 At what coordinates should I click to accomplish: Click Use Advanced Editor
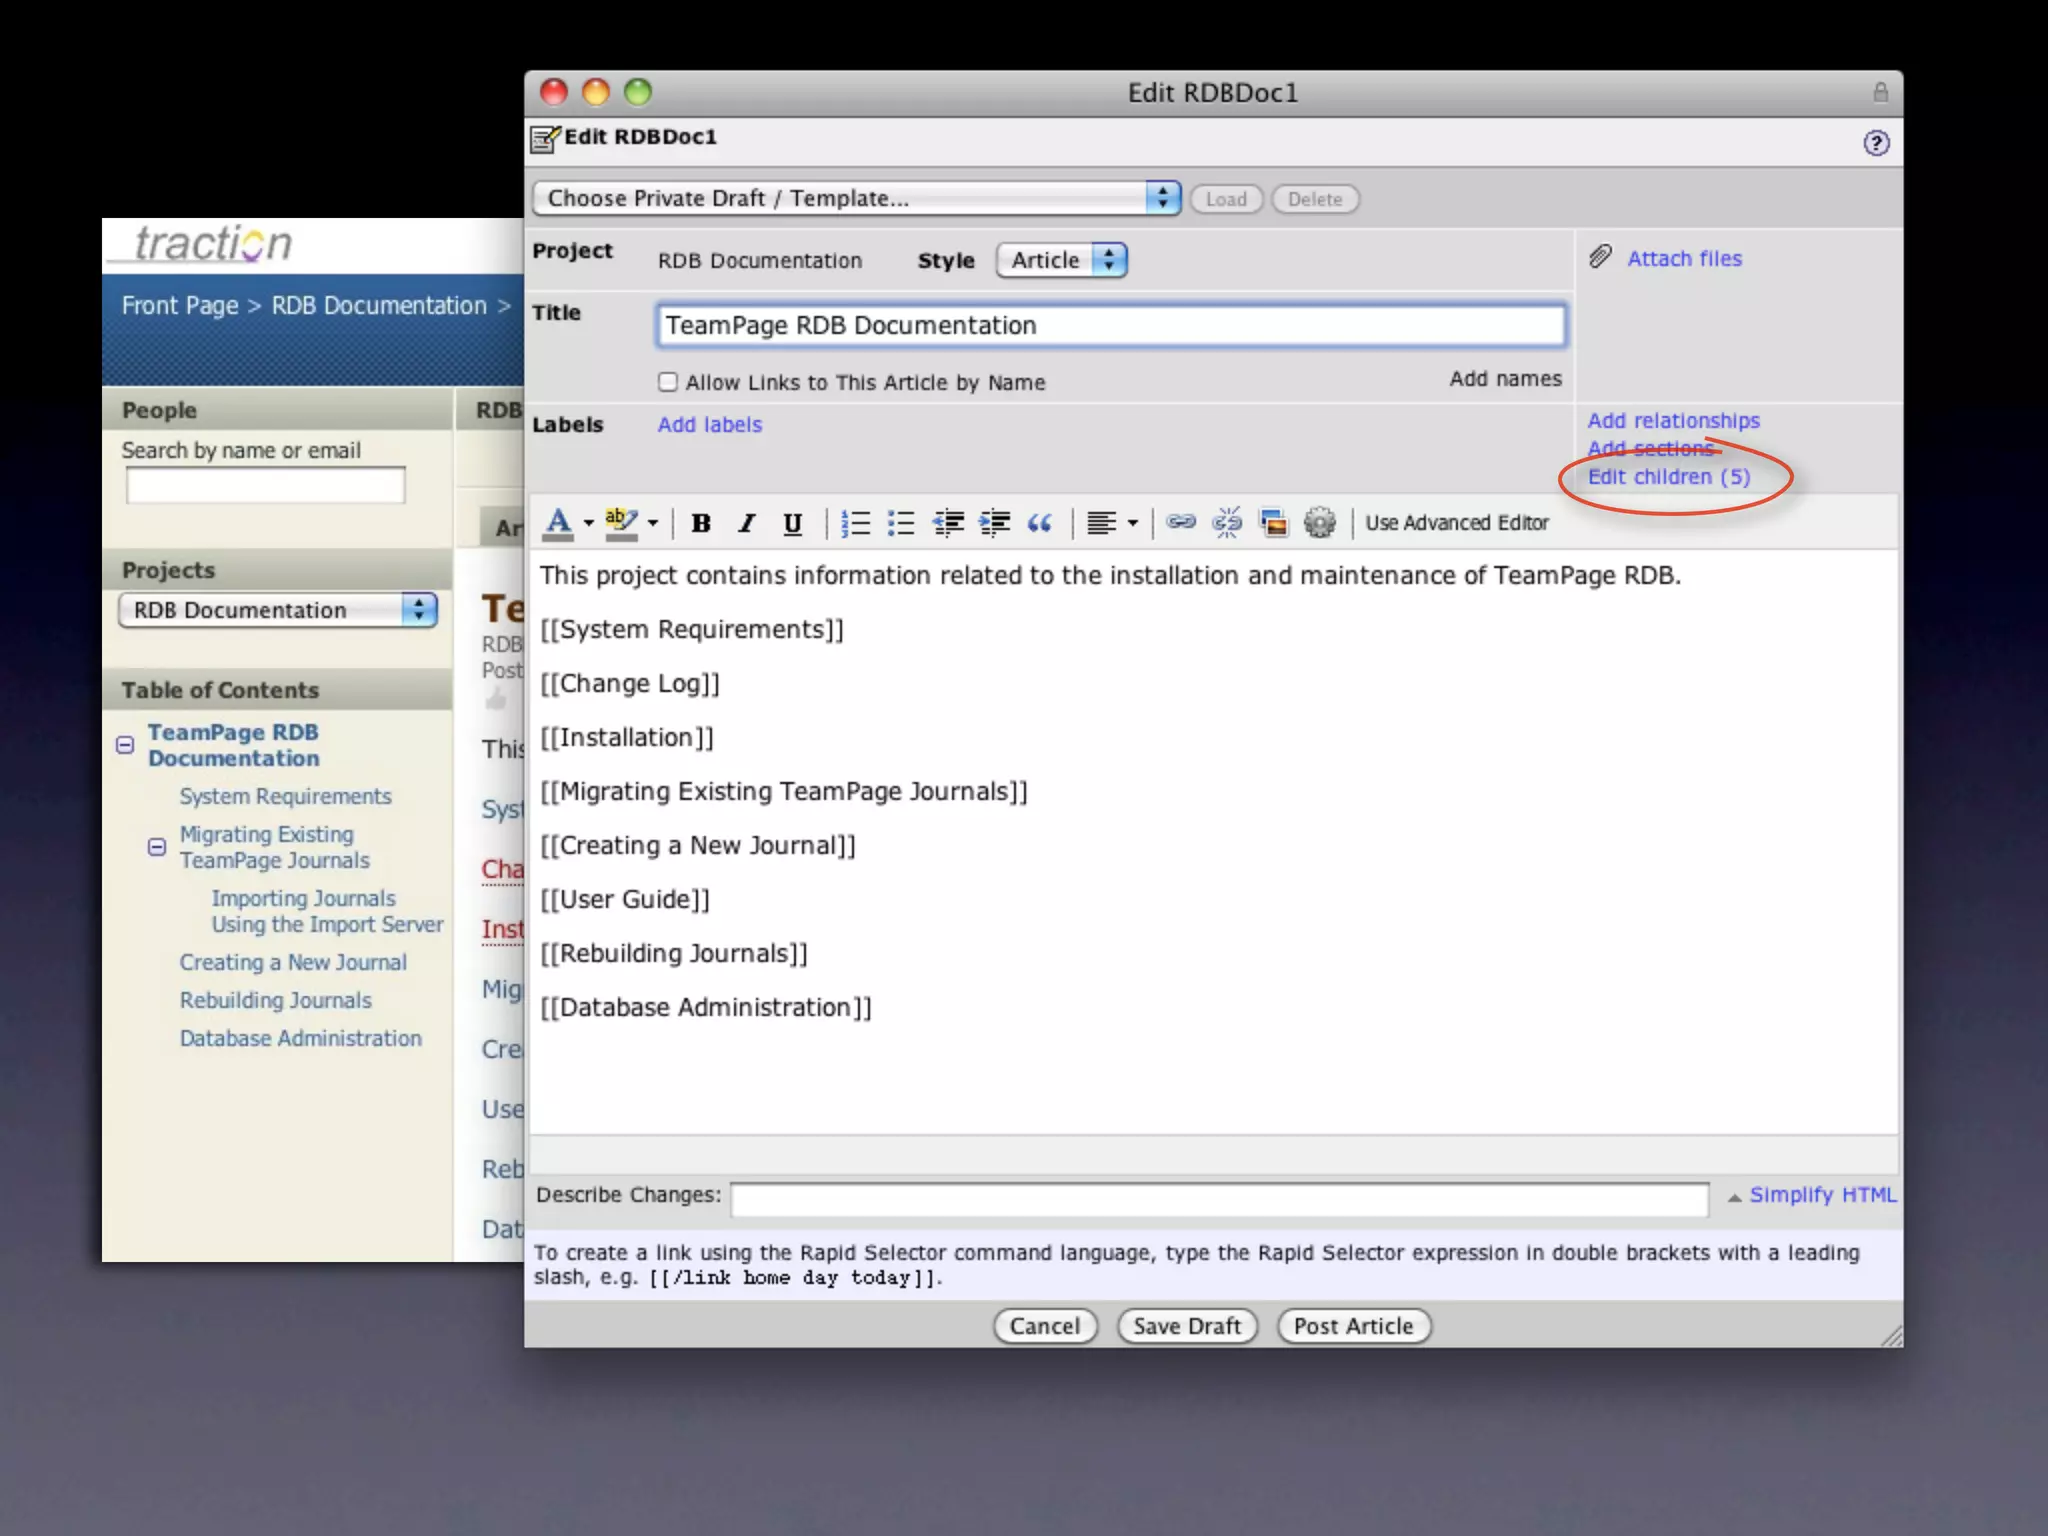coord(1456,523)
